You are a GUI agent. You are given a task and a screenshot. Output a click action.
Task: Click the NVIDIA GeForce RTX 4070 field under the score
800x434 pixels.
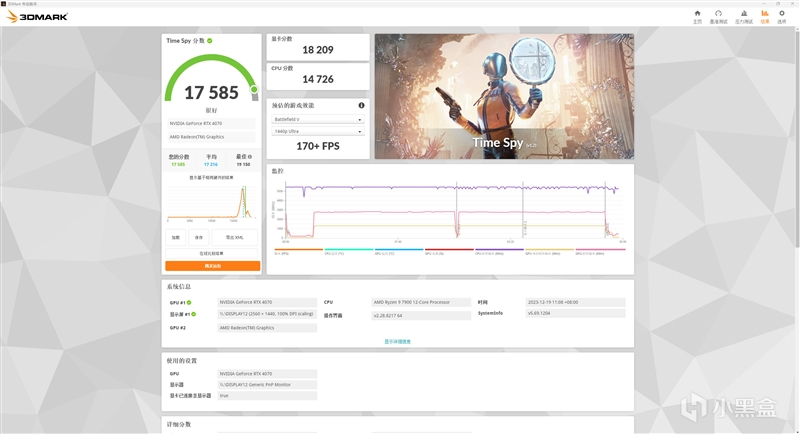point(211,123)
